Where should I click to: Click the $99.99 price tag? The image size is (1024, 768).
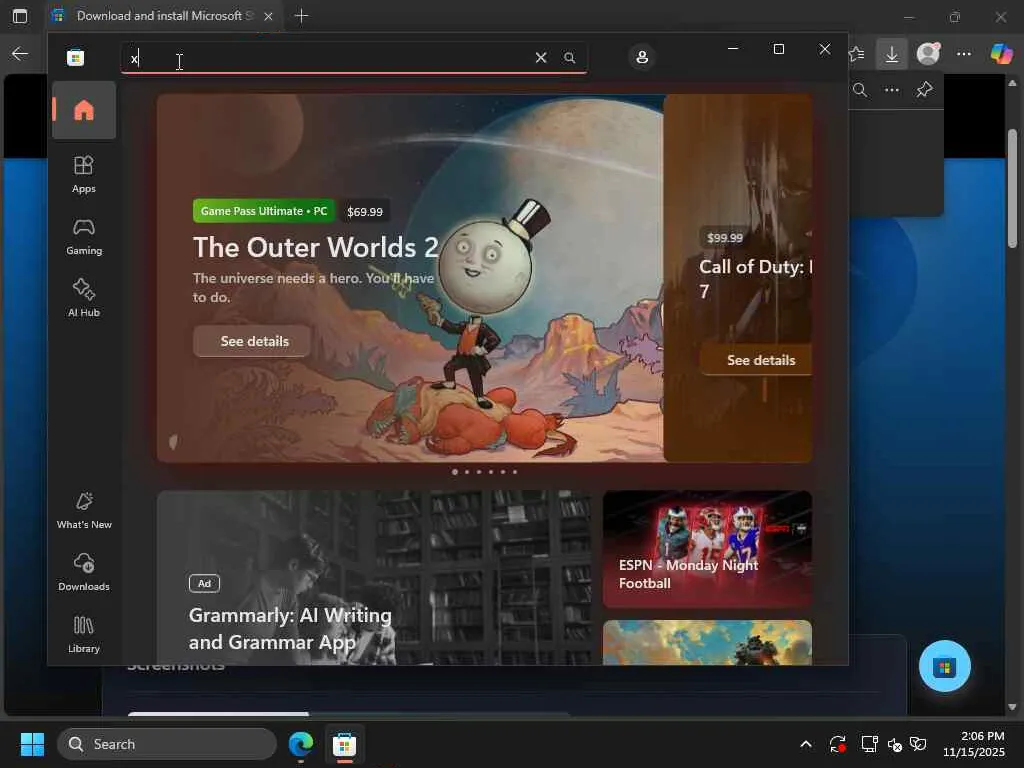click(x=724, y=238)
